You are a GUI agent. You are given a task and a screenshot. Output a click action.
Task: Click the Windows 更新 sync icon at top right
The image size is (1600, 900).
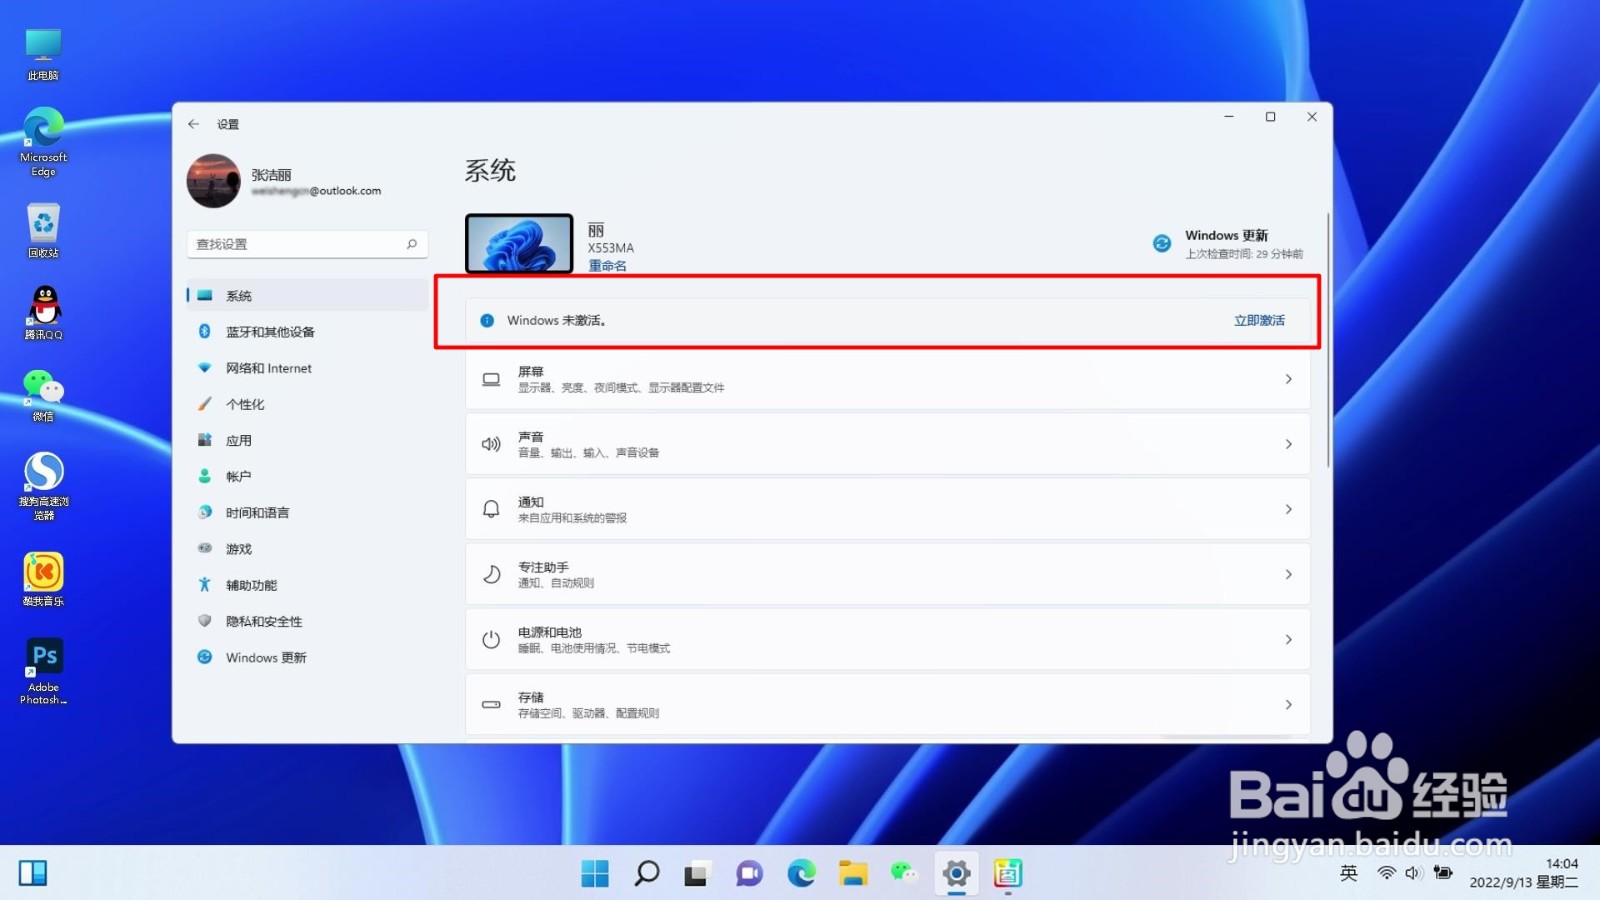[1161, 243]
